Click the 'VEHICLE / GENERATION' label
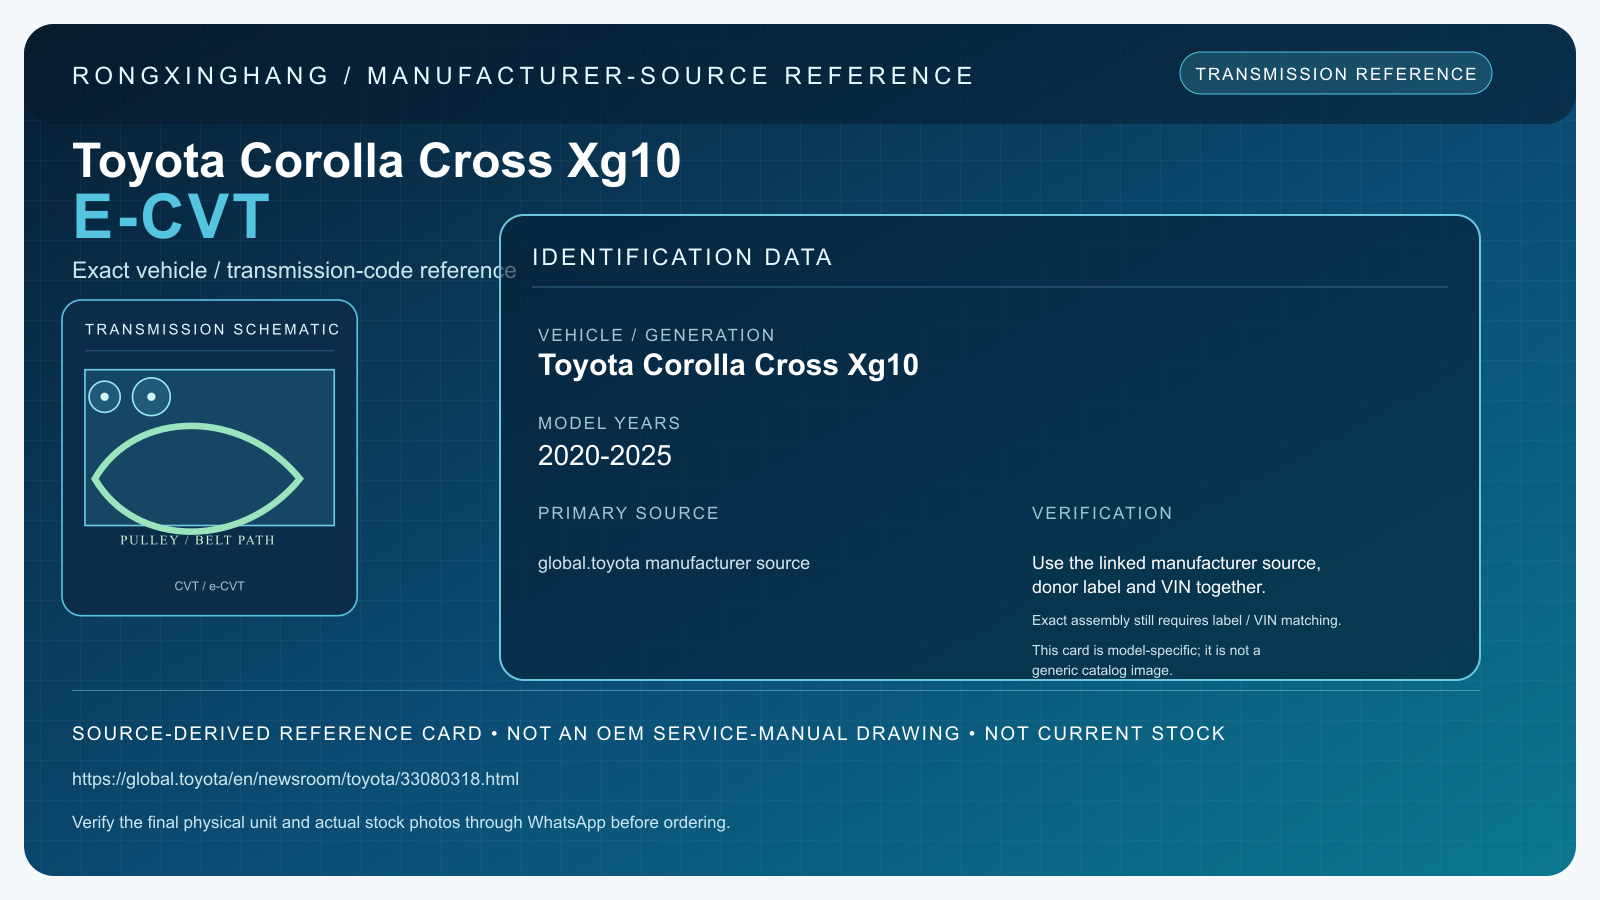The width and height of the screenshot is (1600, 900). [656, 335]
